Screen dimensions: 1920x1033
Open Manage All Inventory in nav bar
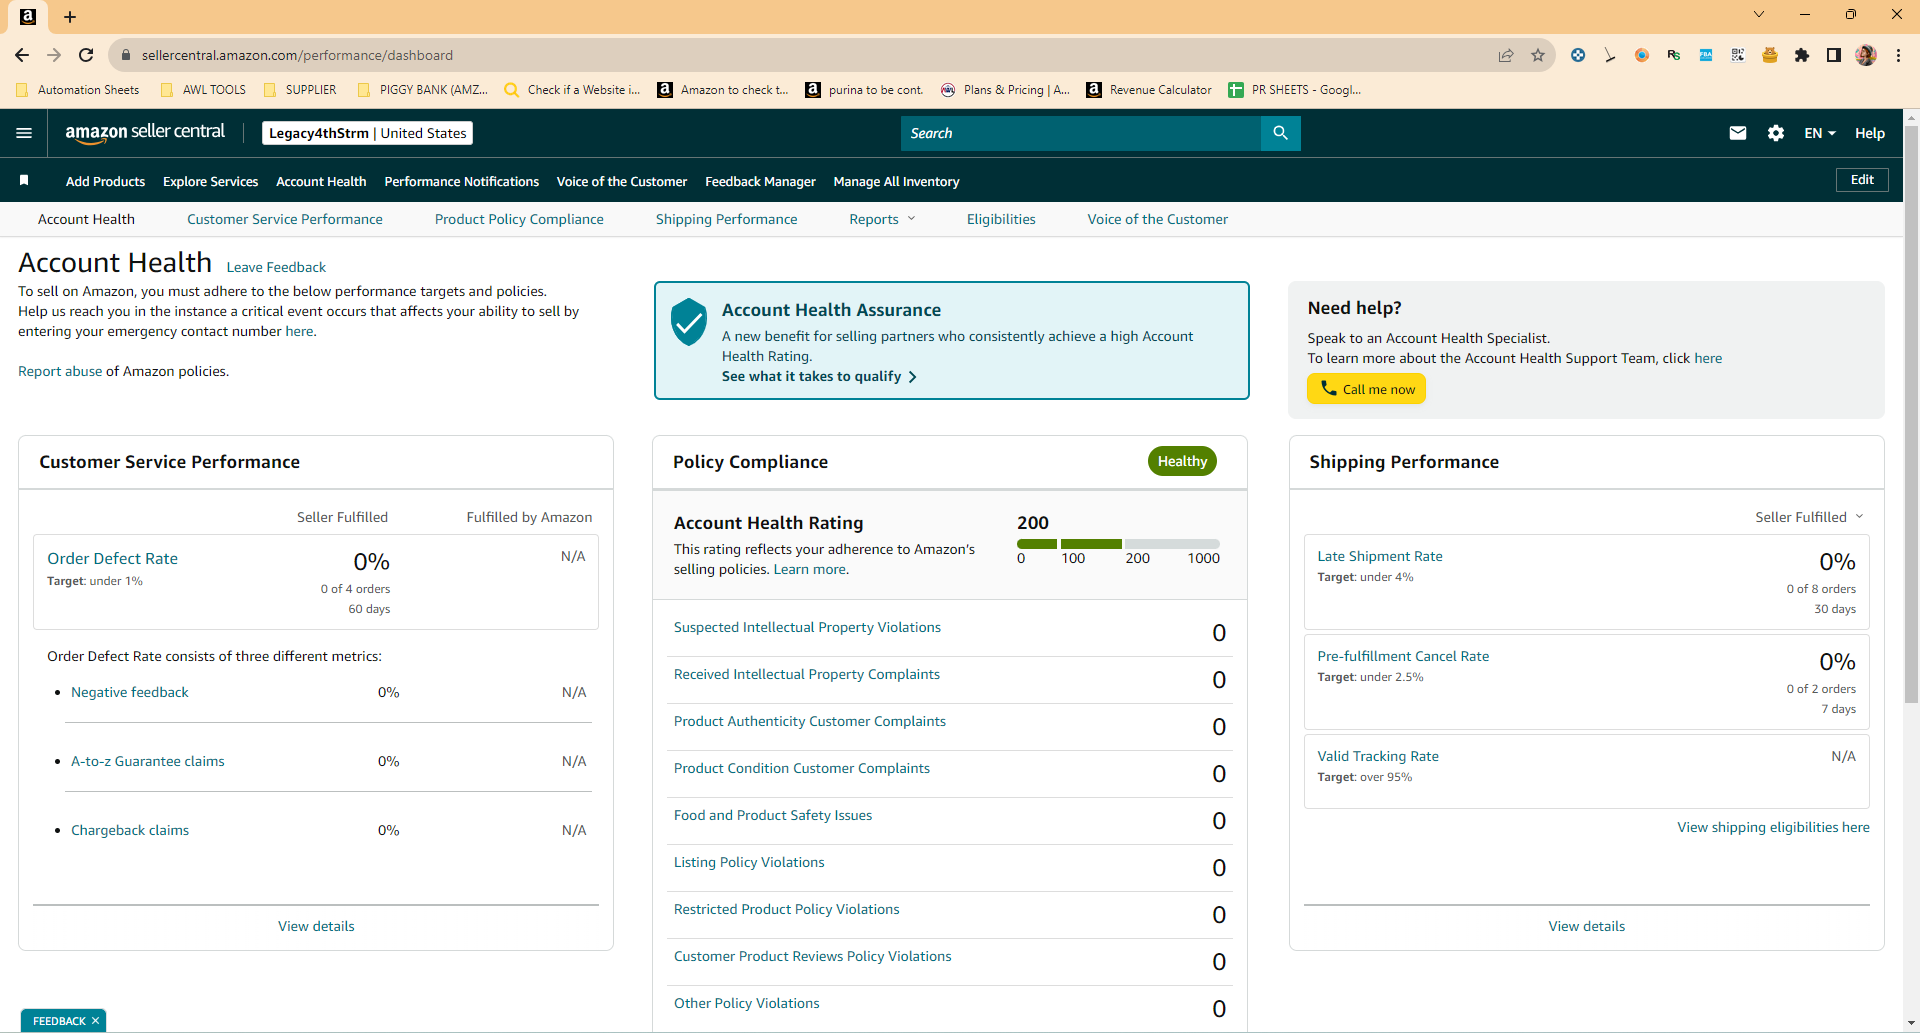coord(896,181)
